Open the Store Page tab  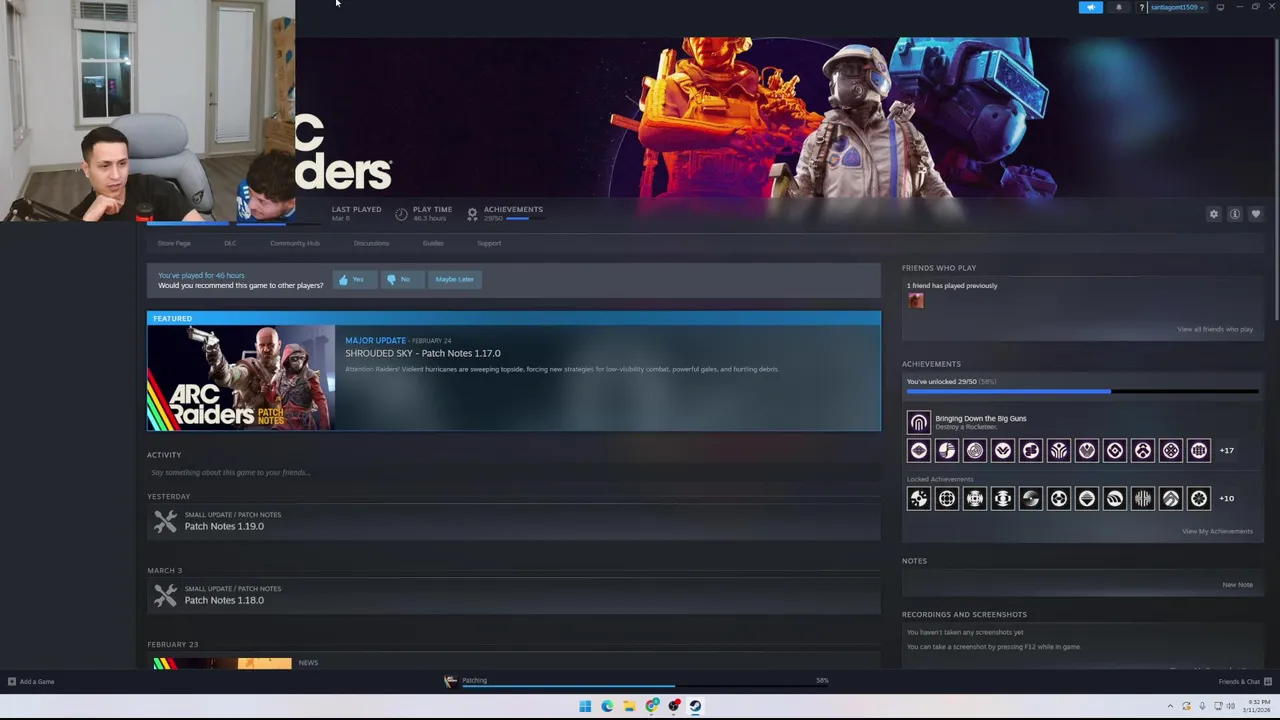point(174,243)
